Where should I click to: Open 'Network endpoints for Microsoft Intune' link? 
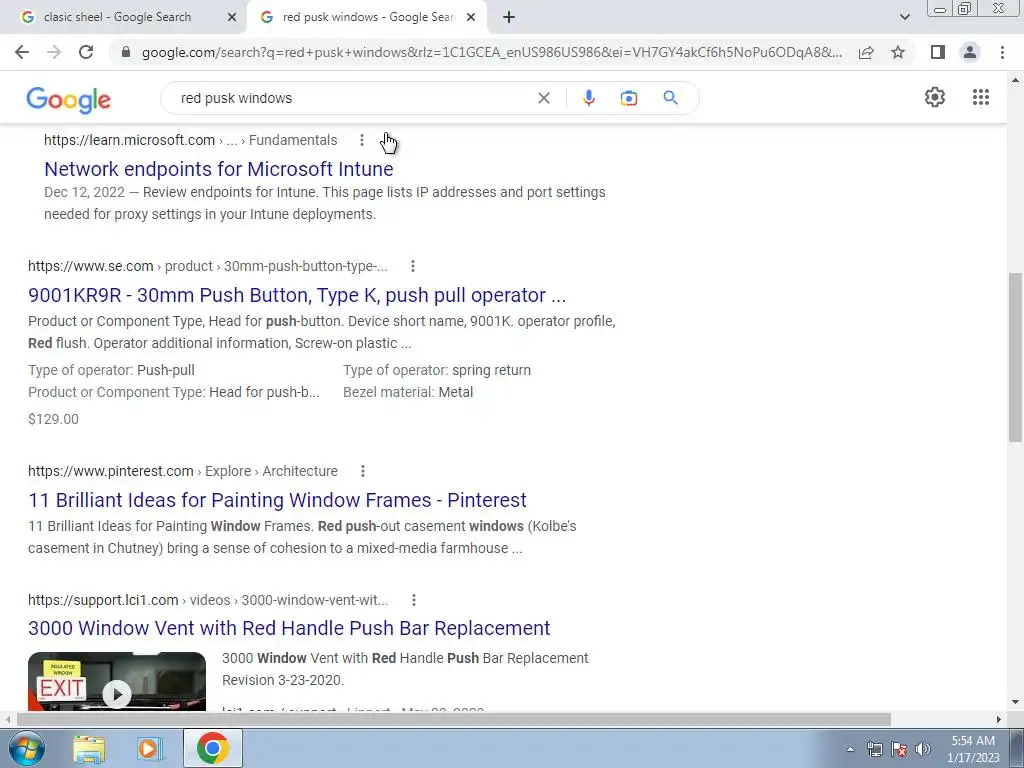(x=219, y=169)
